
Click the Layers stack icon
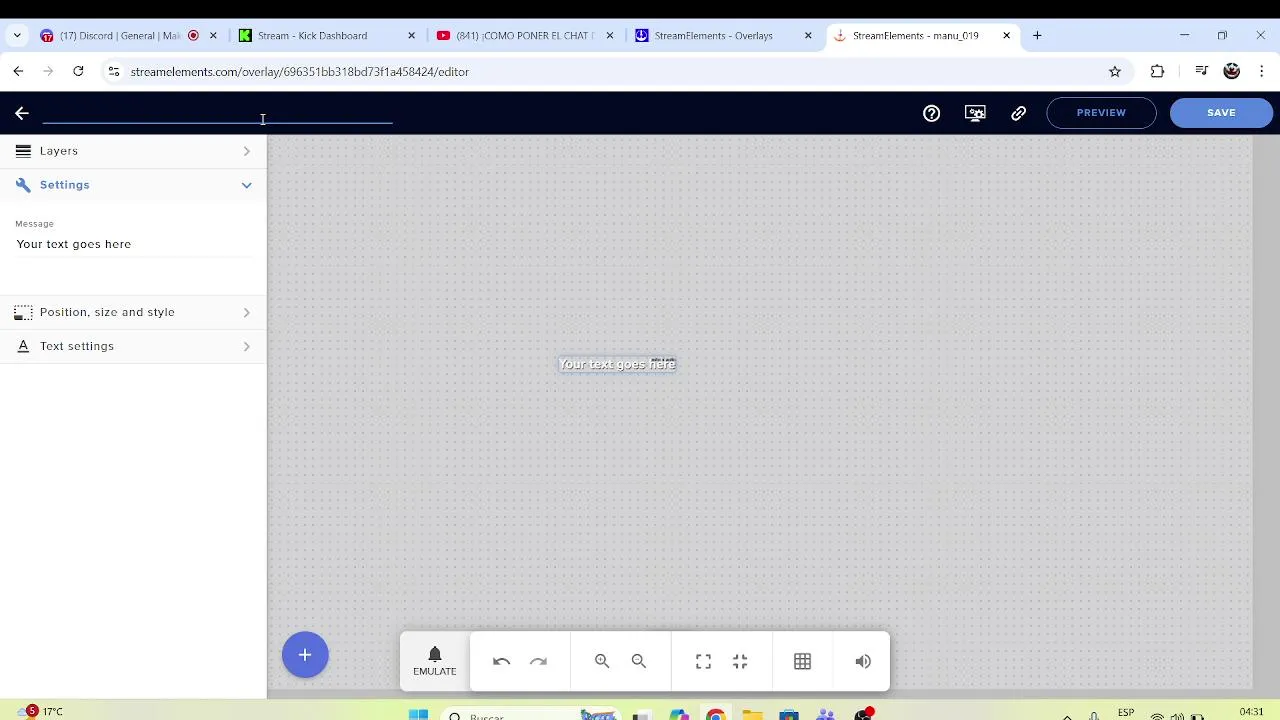pos(23,151)
